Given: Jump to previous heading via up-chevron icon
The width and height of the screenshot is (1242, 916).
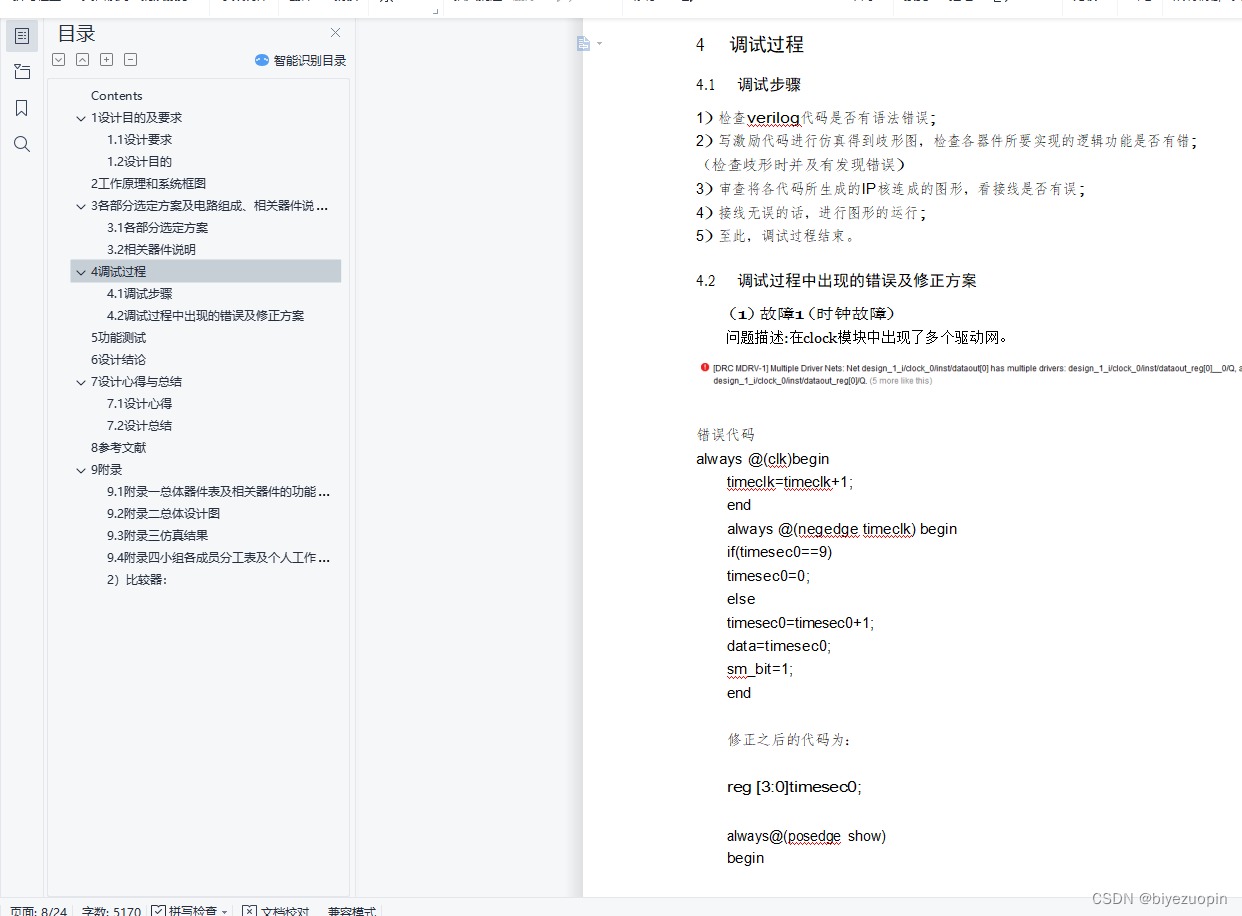Looking at the screenshot, I should (82, 59).
